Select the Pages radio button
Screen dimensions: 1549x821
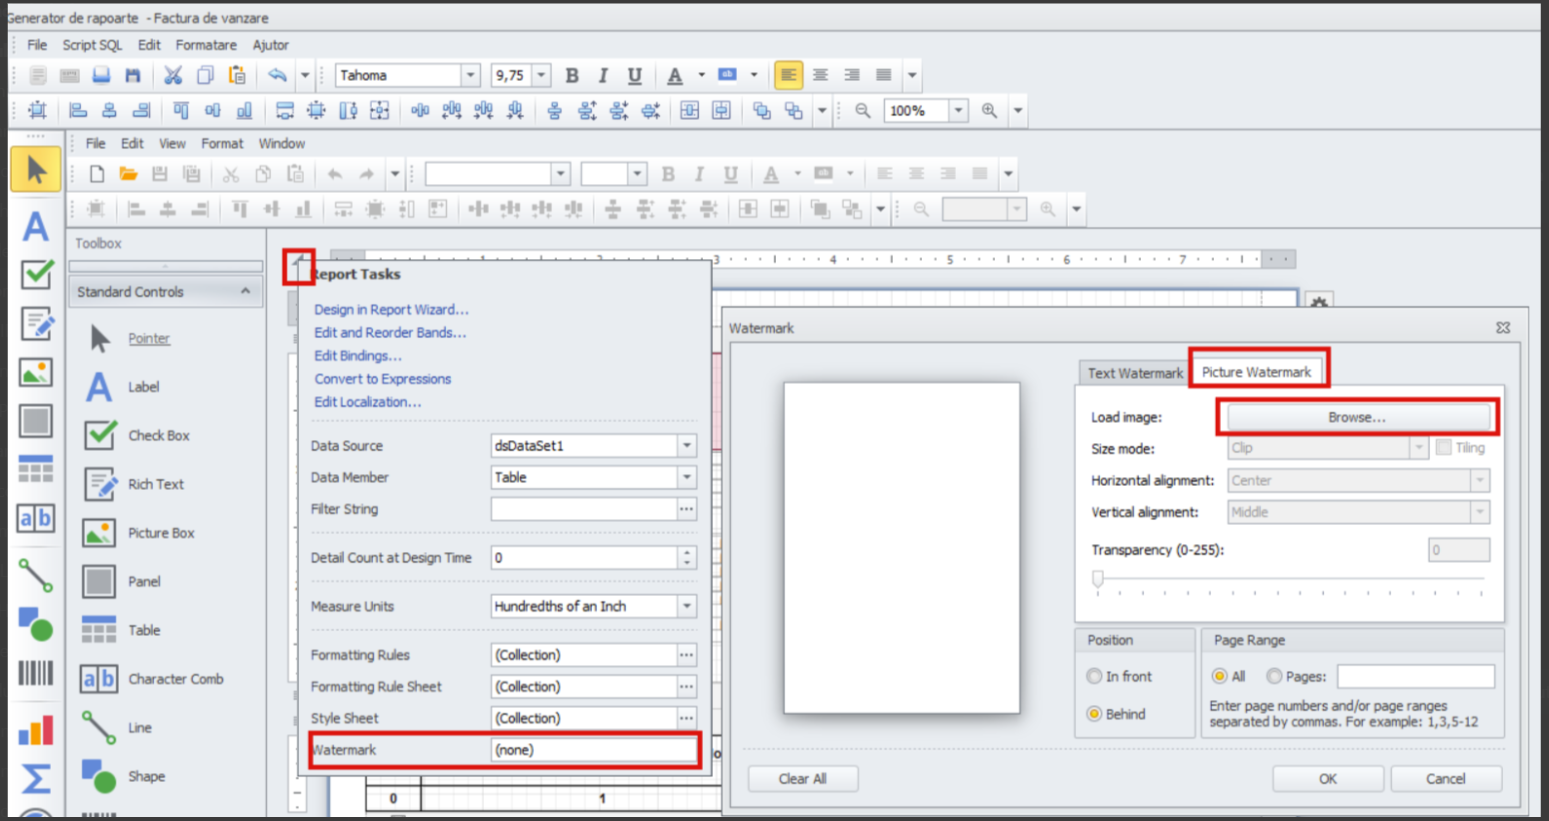click(1274, 677)
